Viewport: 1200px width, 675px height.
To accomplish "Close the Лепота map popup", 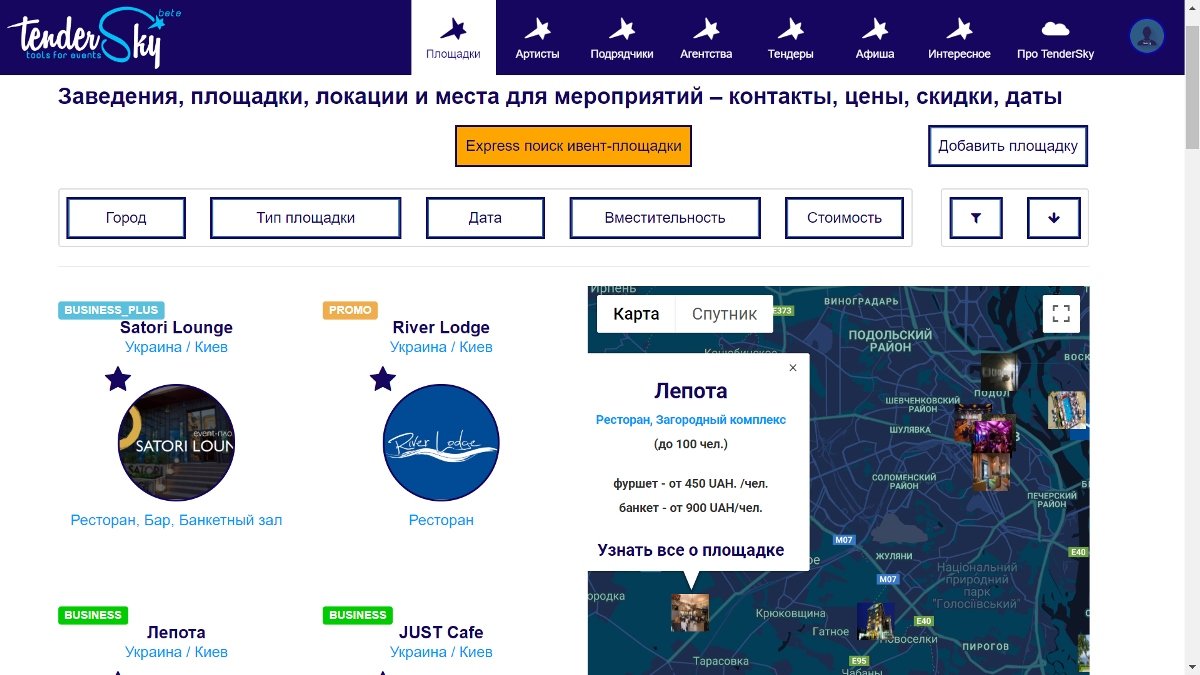I will [793, 368].
